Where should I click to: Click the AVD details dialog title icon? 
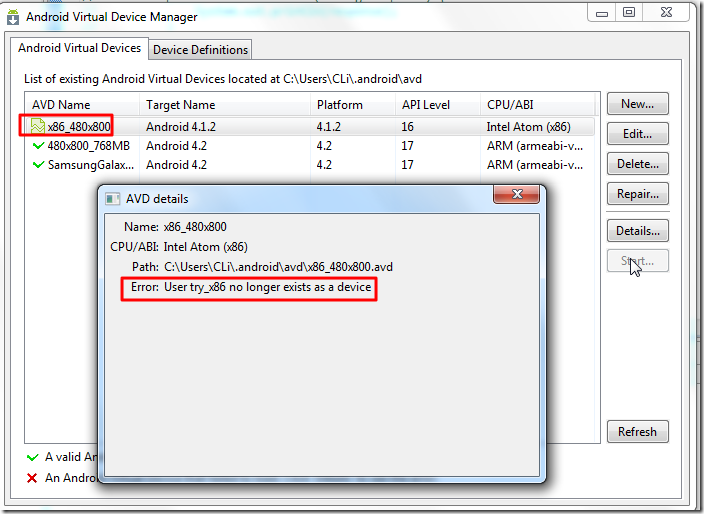[112, 199]
